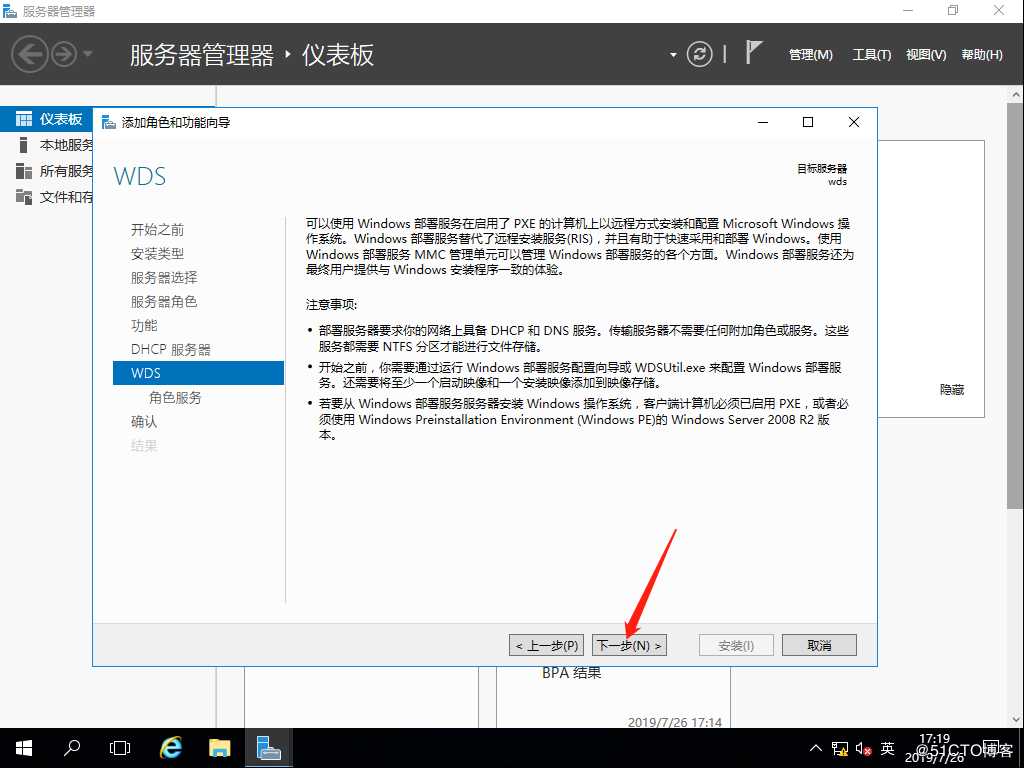
Task: Click muted volume tray icon
Action: click(863, 749)
